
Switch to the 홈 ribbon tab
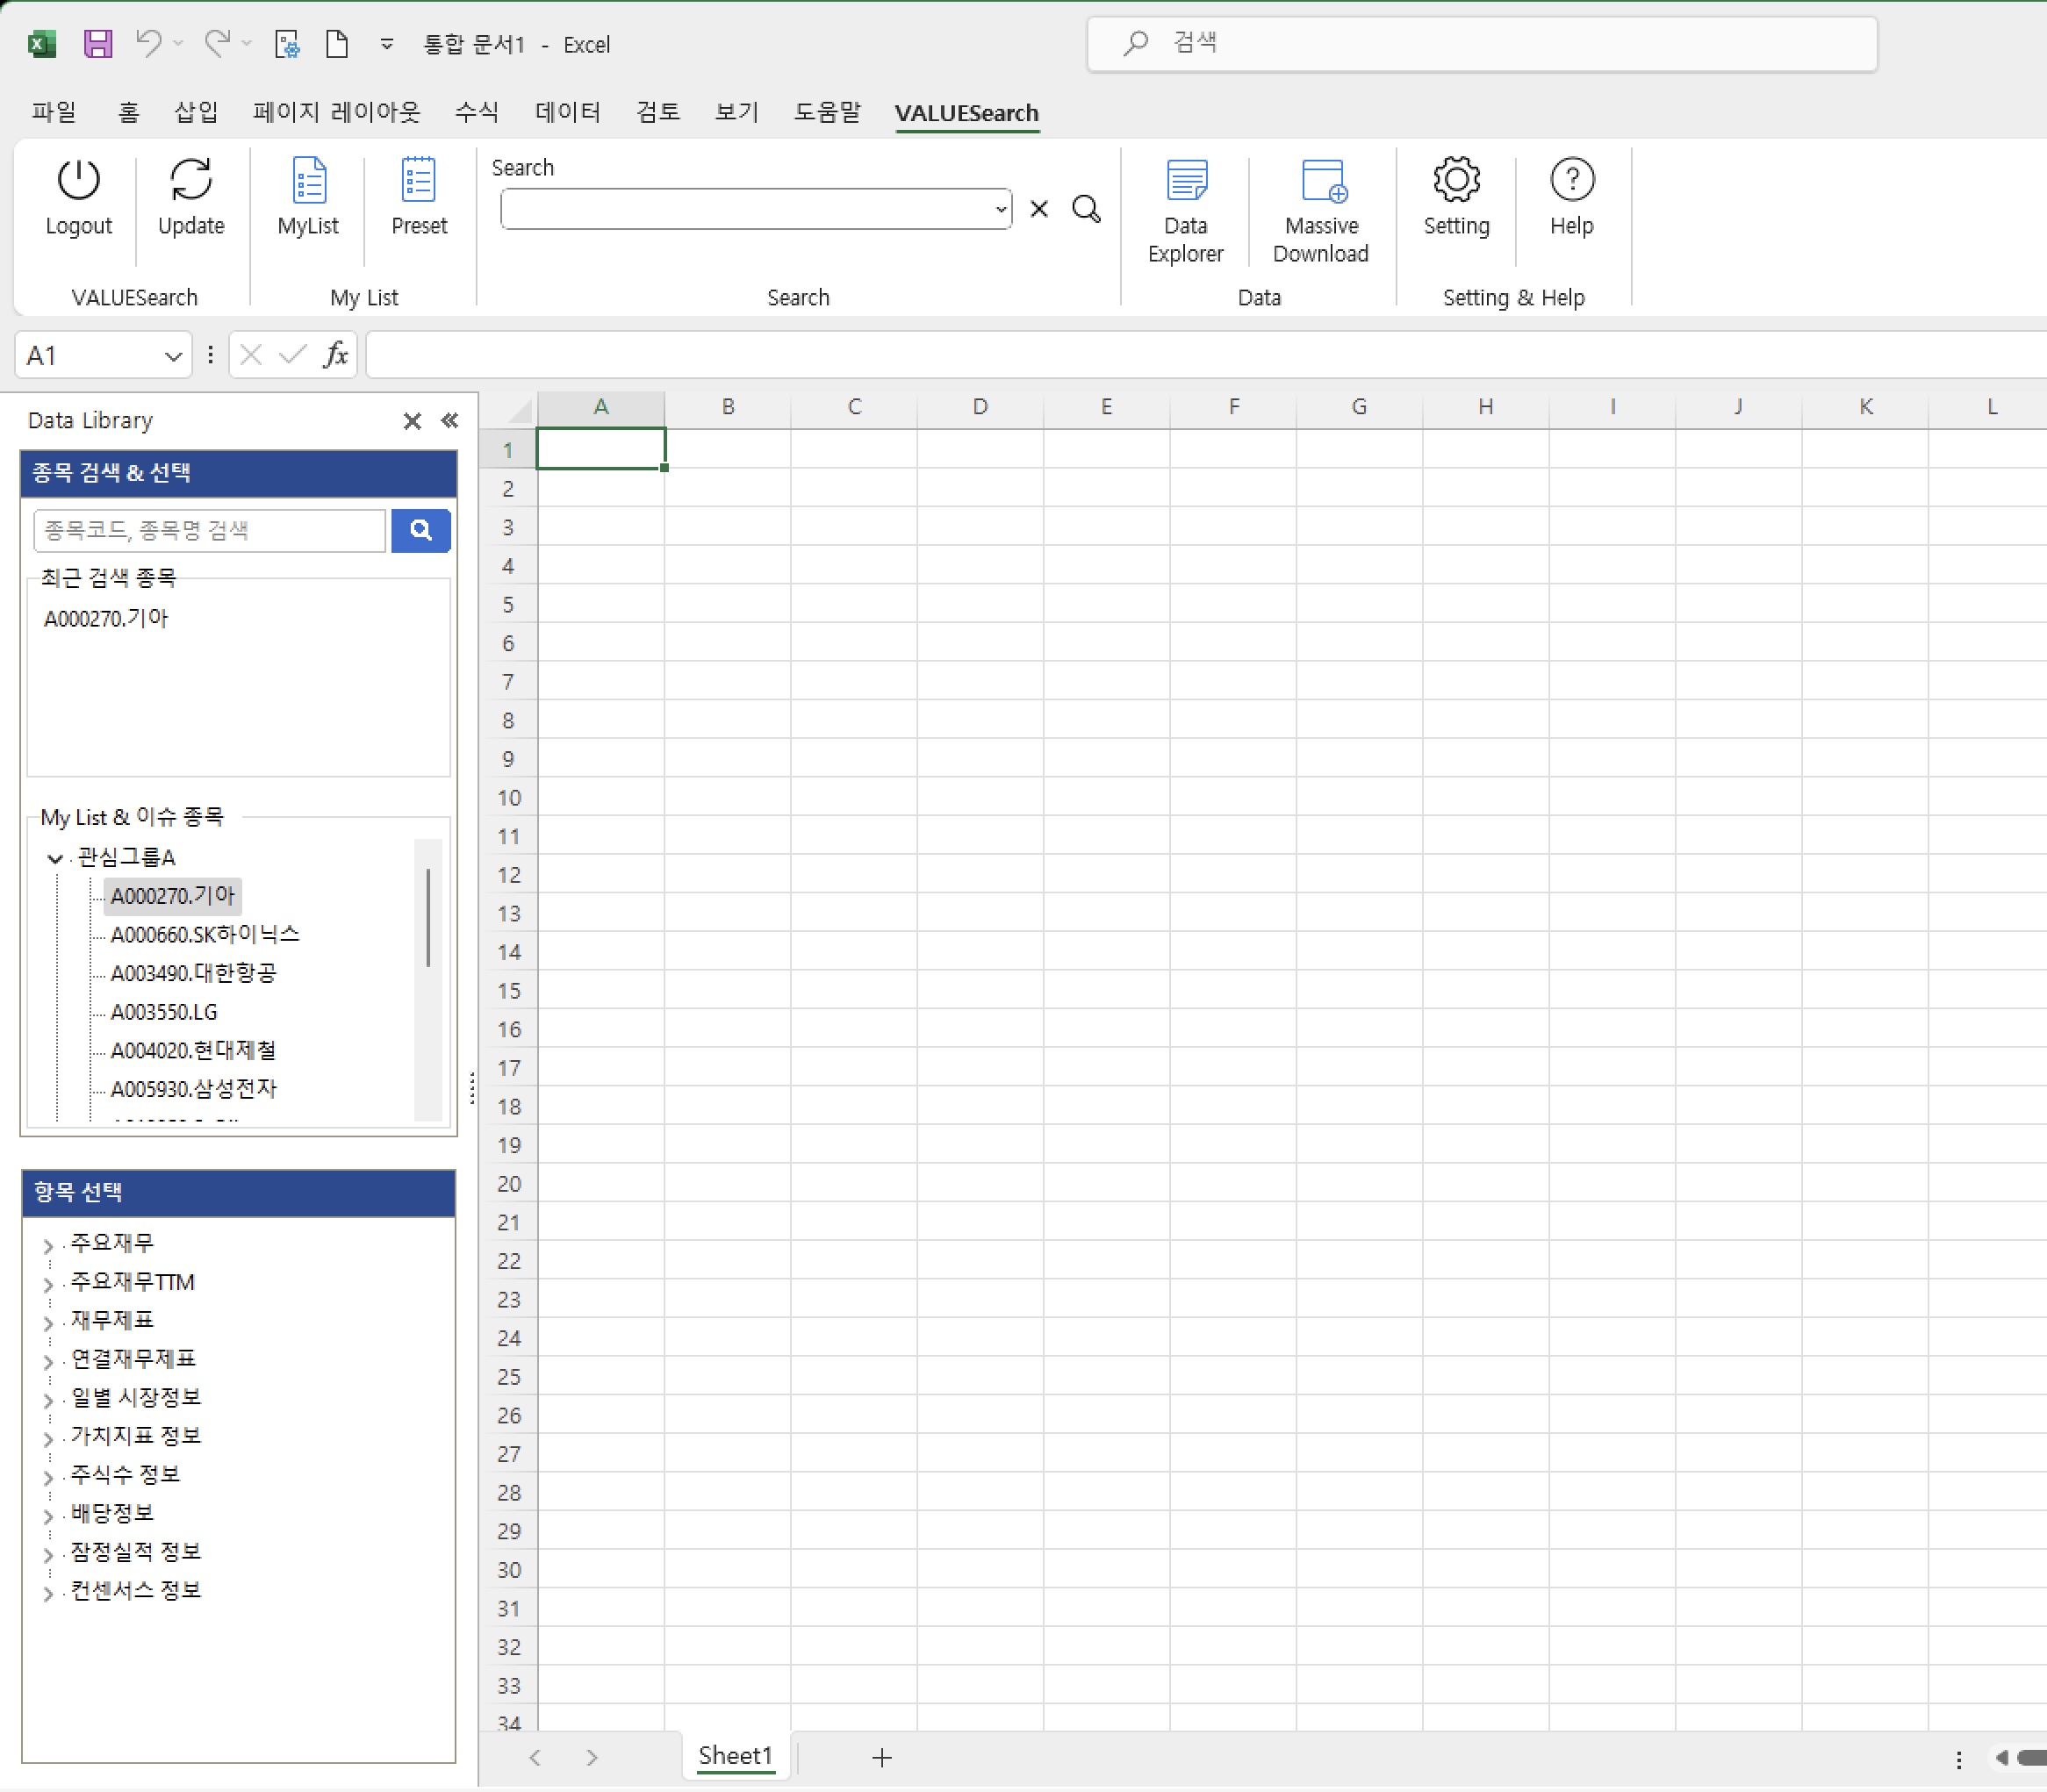point(128,112)
